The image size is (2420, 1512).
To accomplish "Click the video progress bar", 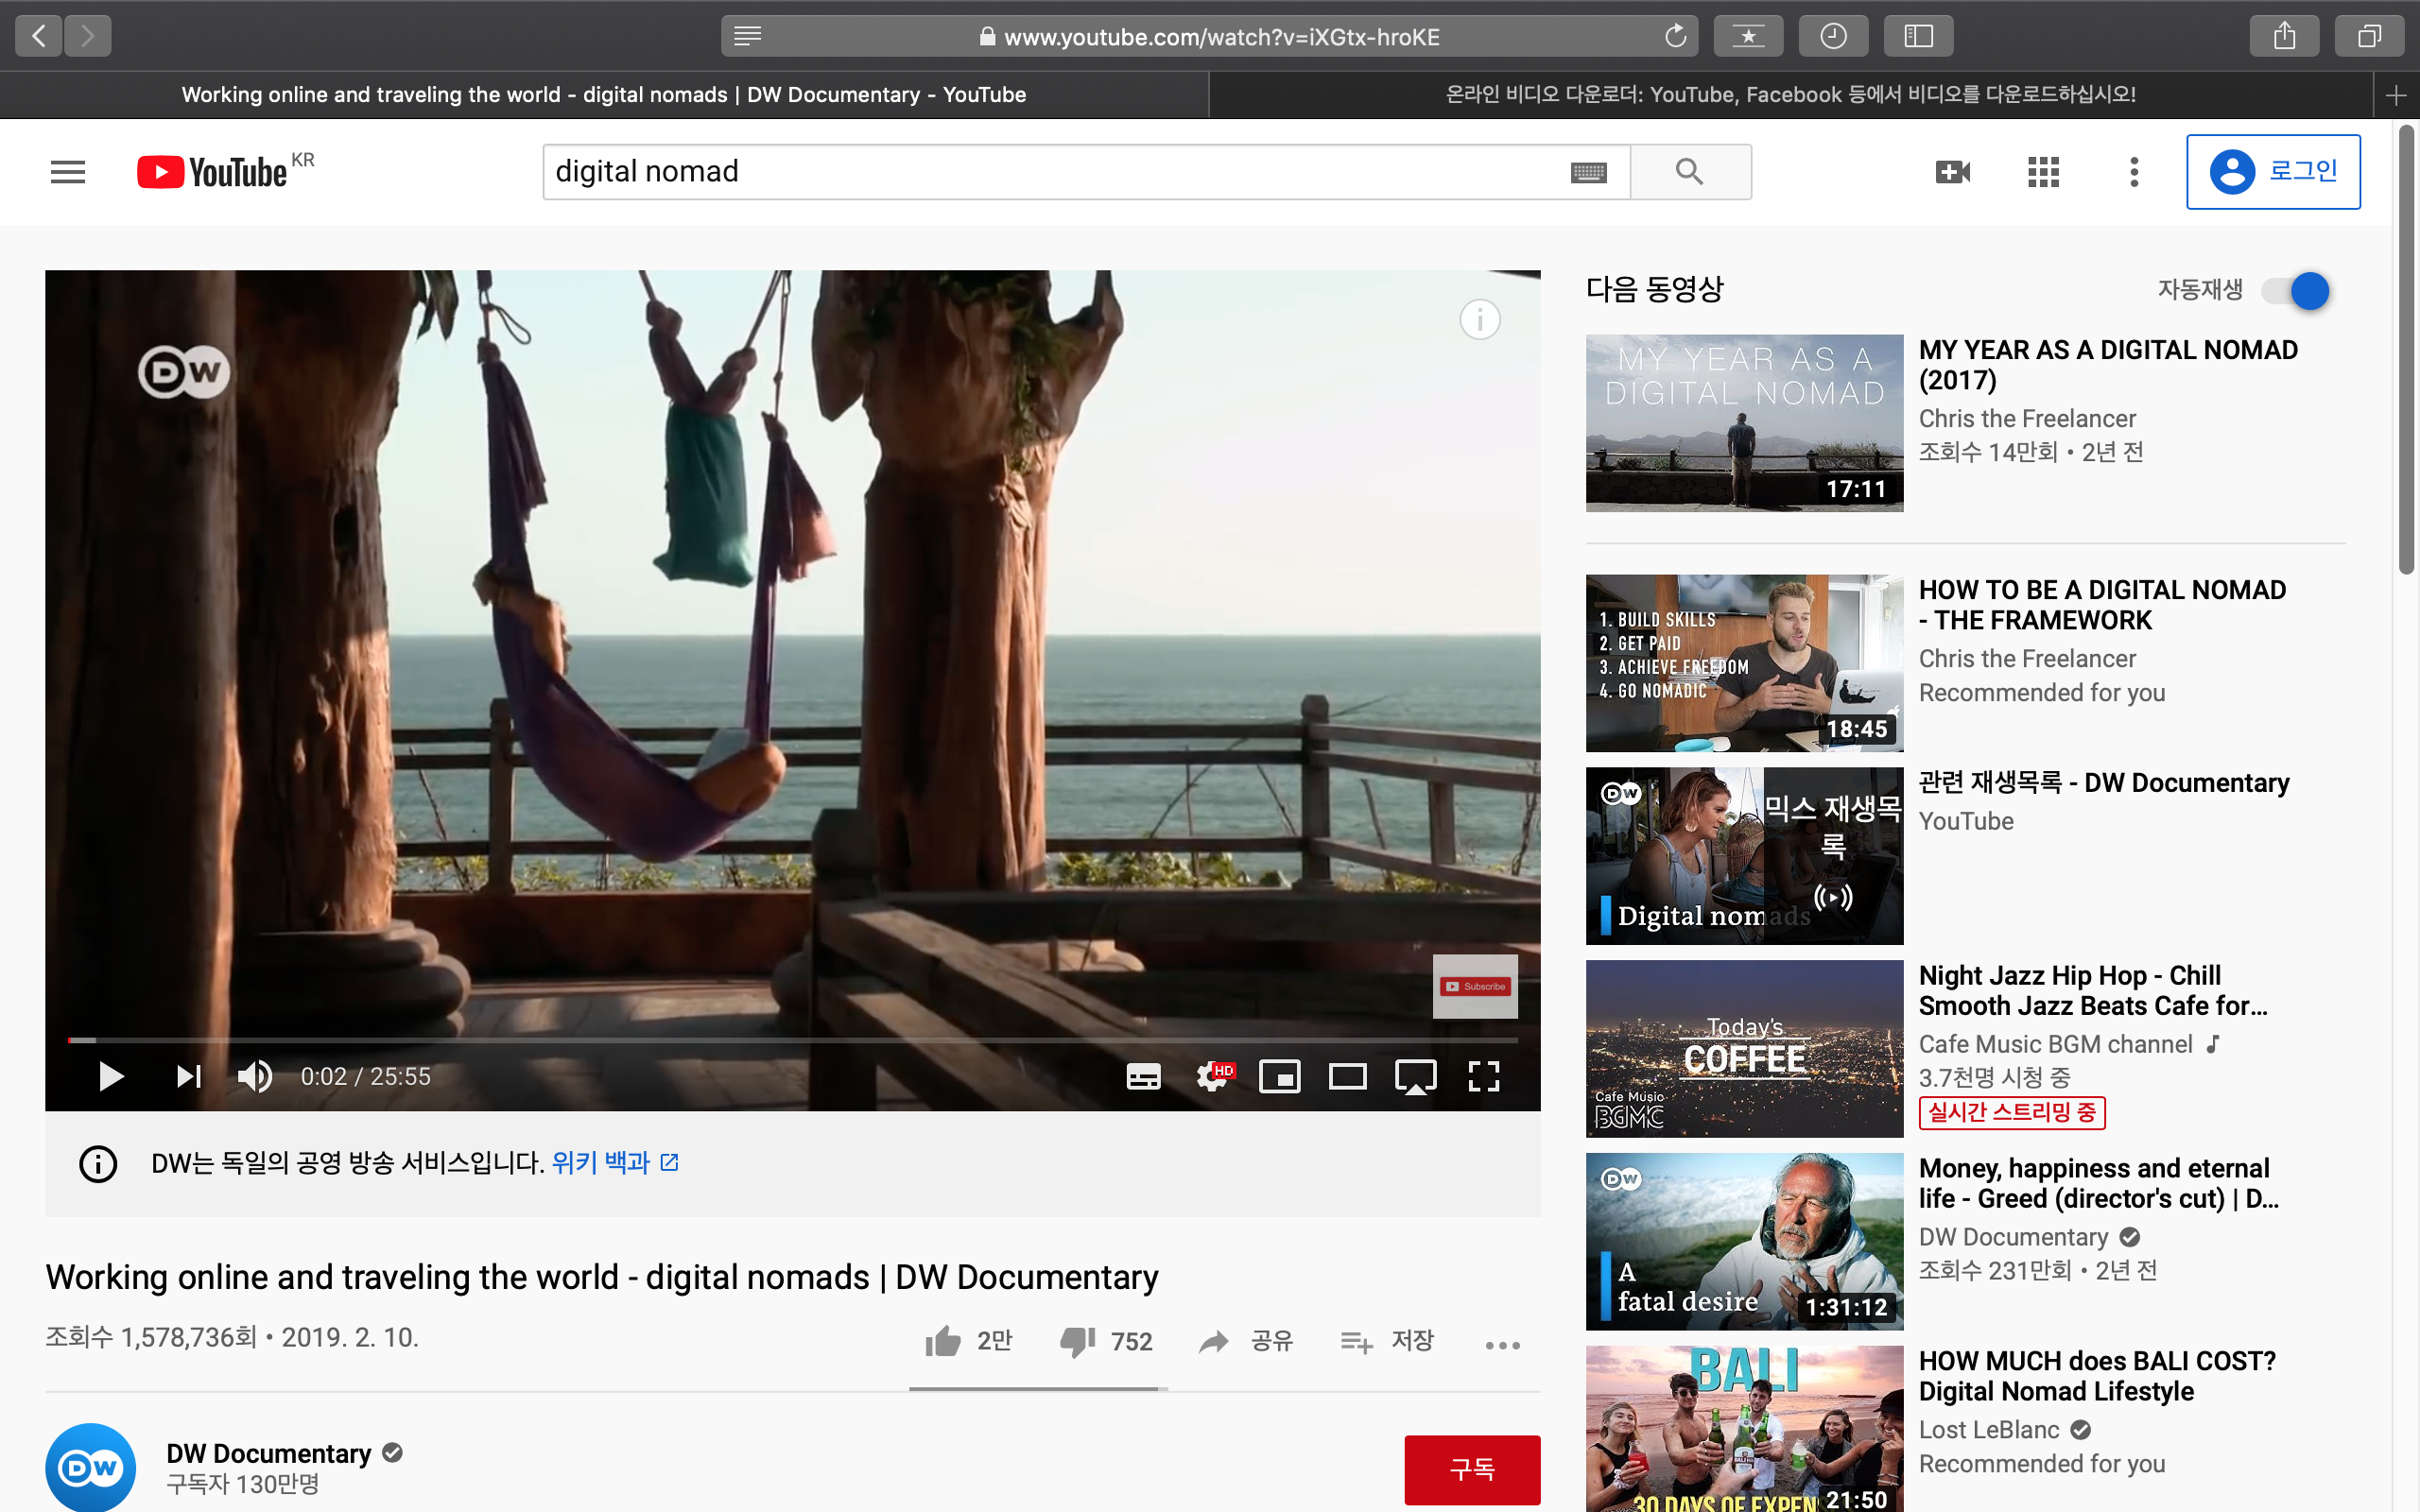I will (x=790, y=1040).
